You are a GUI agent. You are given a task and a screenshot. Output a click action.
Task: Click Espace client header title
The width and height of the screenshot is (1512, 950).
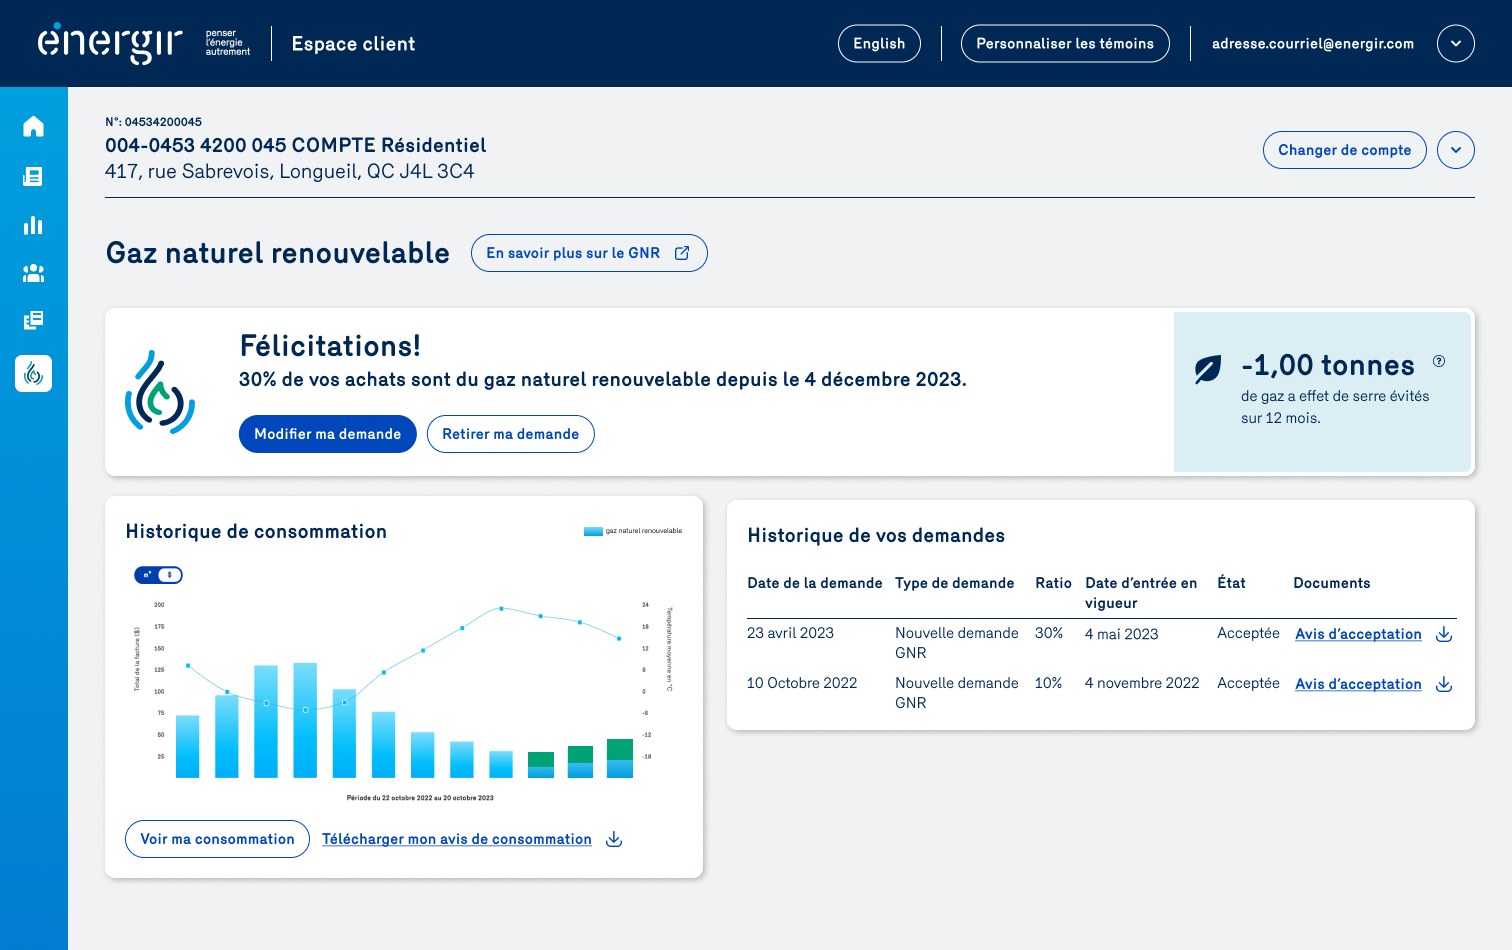pos(353,44)
